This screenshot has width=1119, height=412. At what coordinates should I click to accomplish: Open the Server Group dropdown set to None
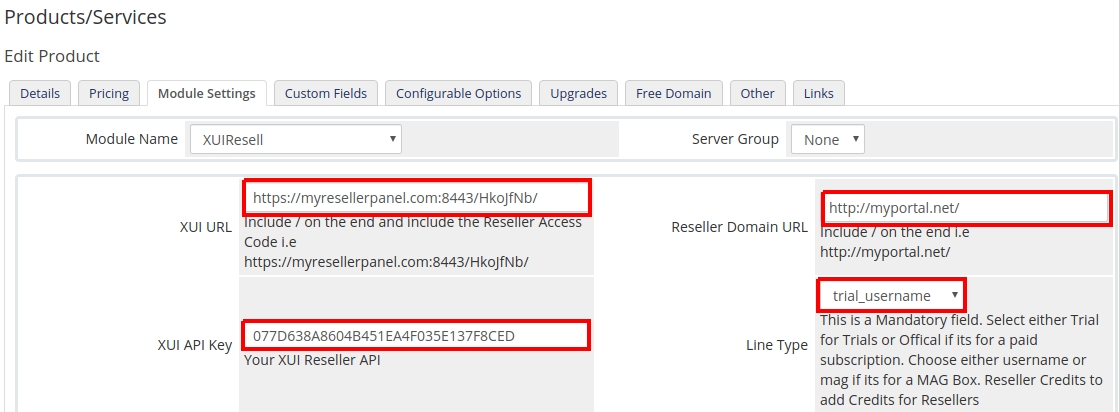tap(827, 140)
